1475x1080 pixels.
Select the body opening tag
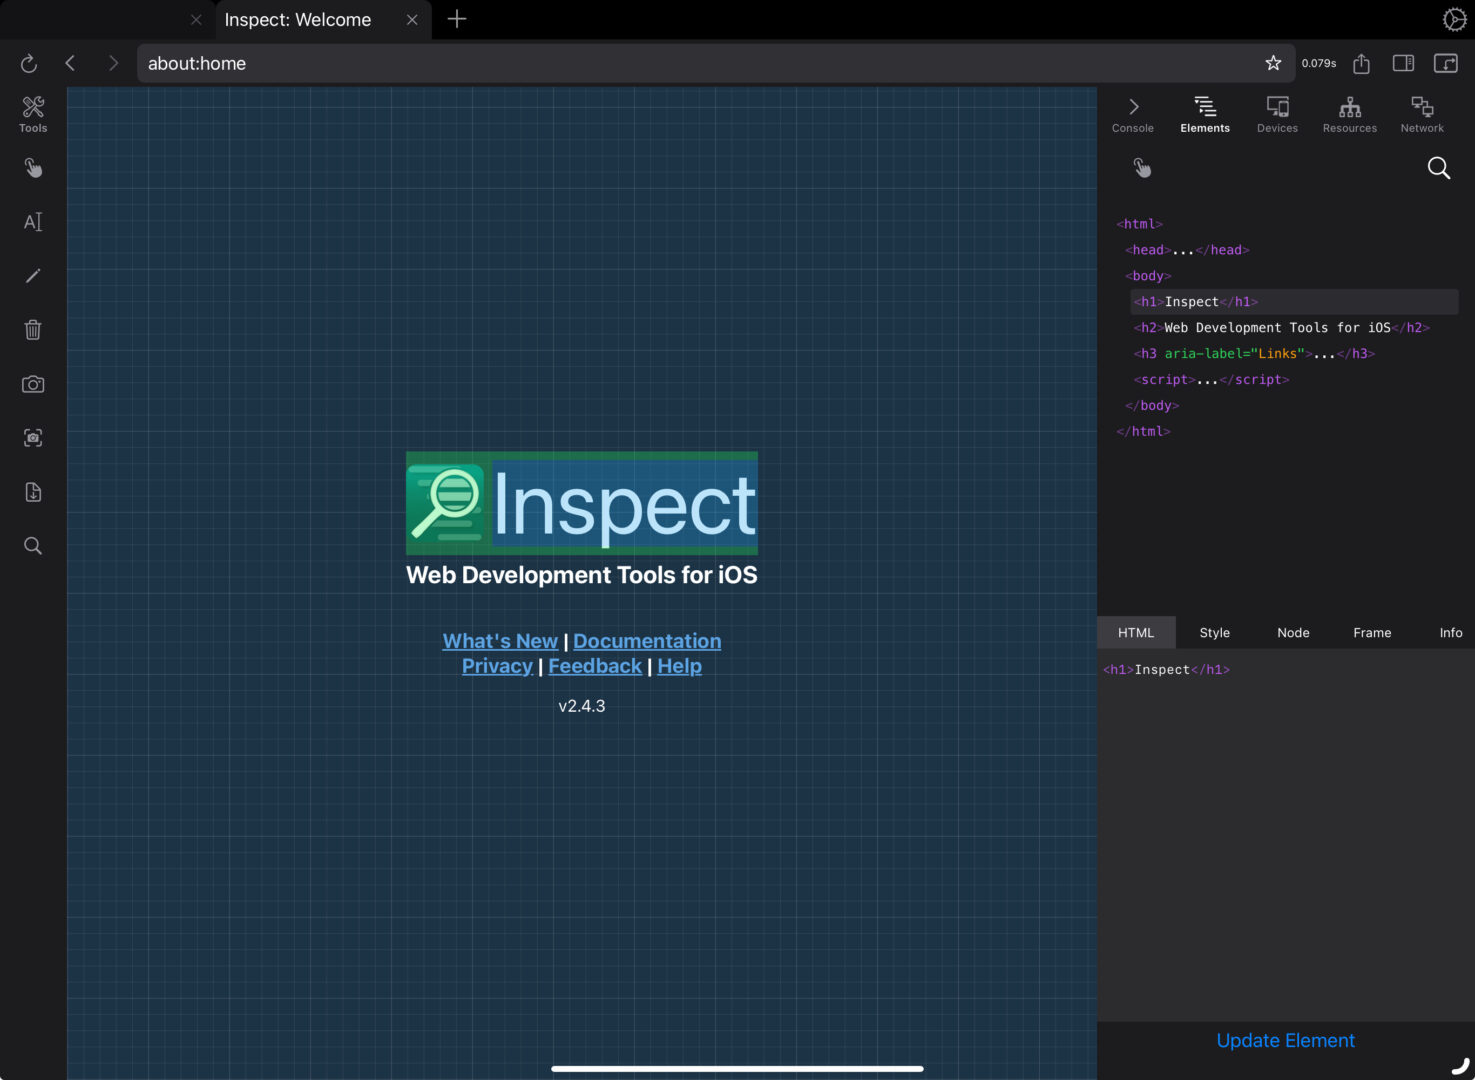coord(1148,276)
